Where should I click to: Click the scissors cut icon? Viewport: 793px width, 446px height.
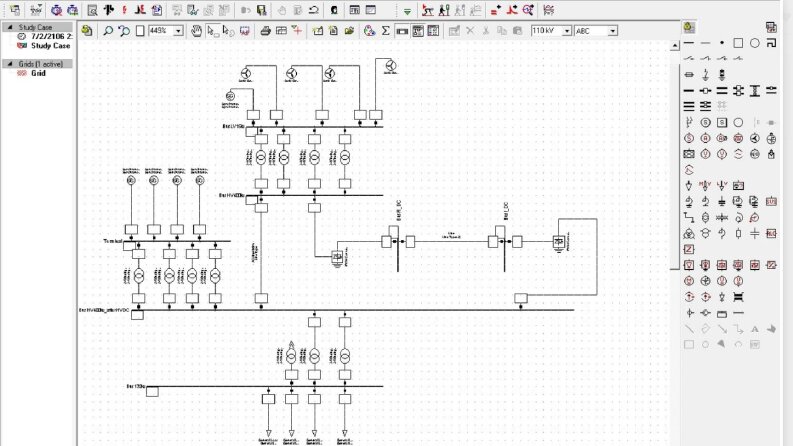tap(486, 31)
